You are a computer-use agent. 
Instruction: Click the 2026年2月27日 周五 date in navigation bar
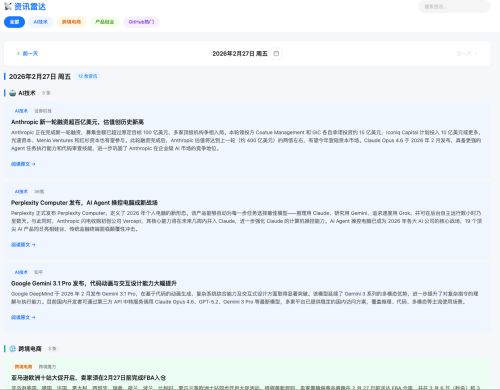(240, 54)
